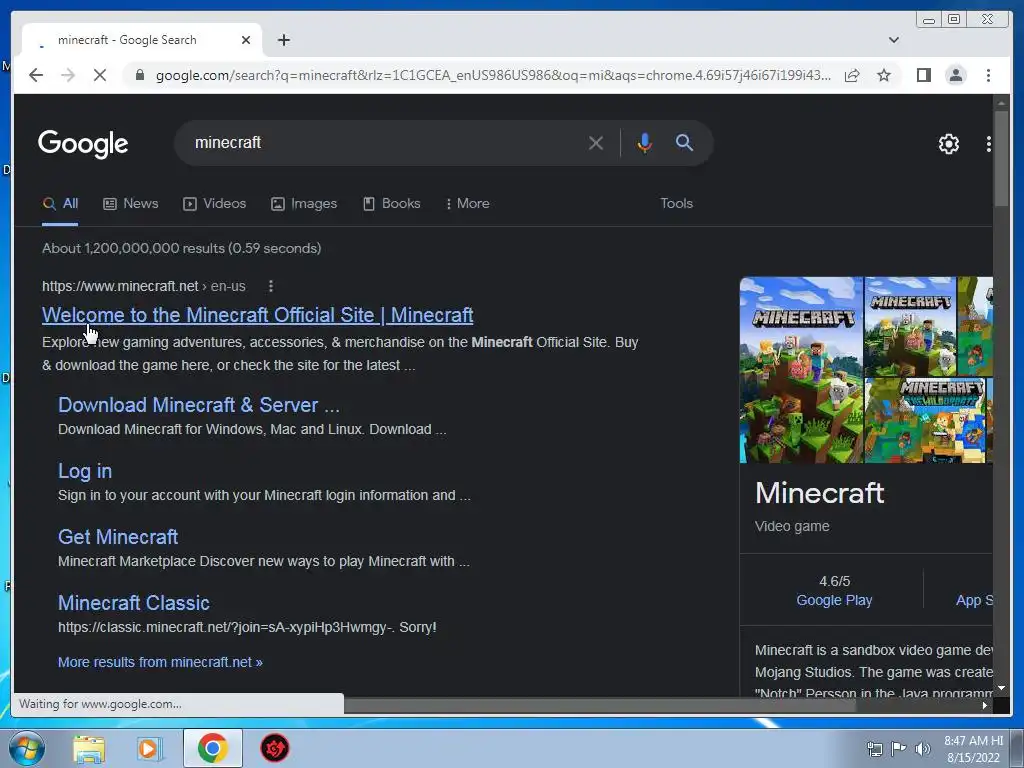
Task: Open Windows Explorer from taskbar
Action: pos(89,748)
